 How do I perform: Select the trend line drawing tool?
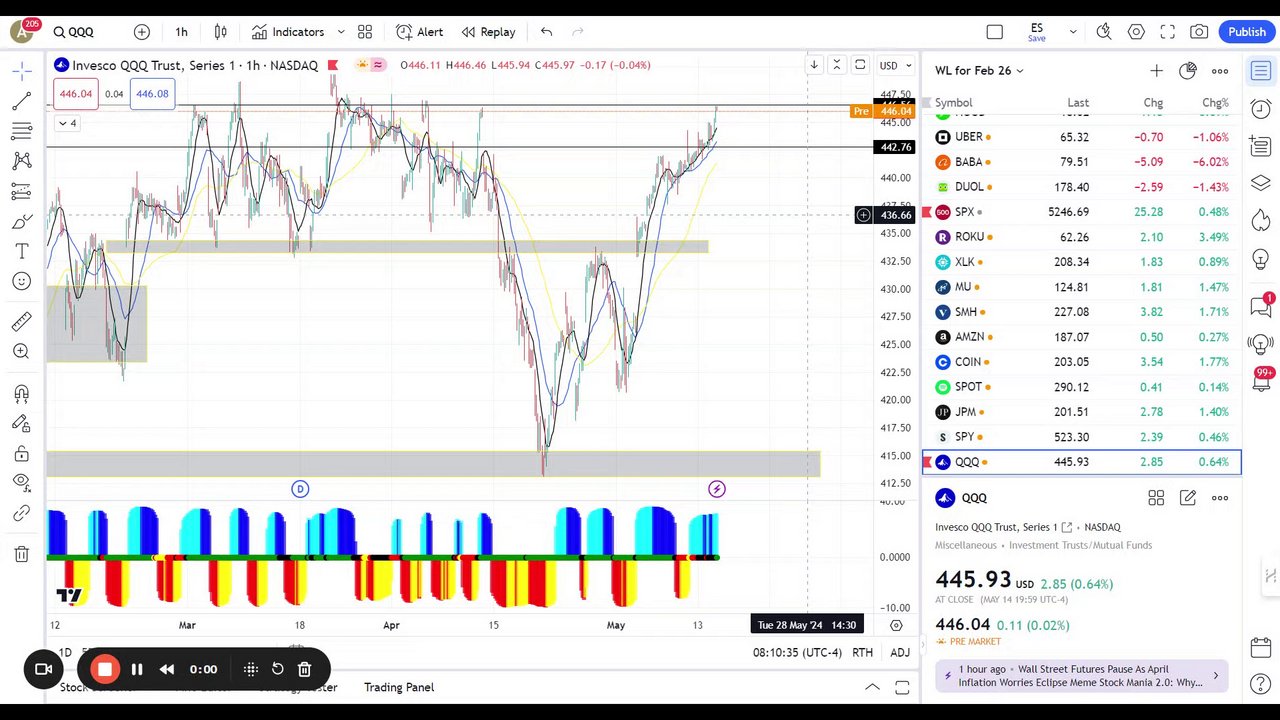[x=21, y=101]
